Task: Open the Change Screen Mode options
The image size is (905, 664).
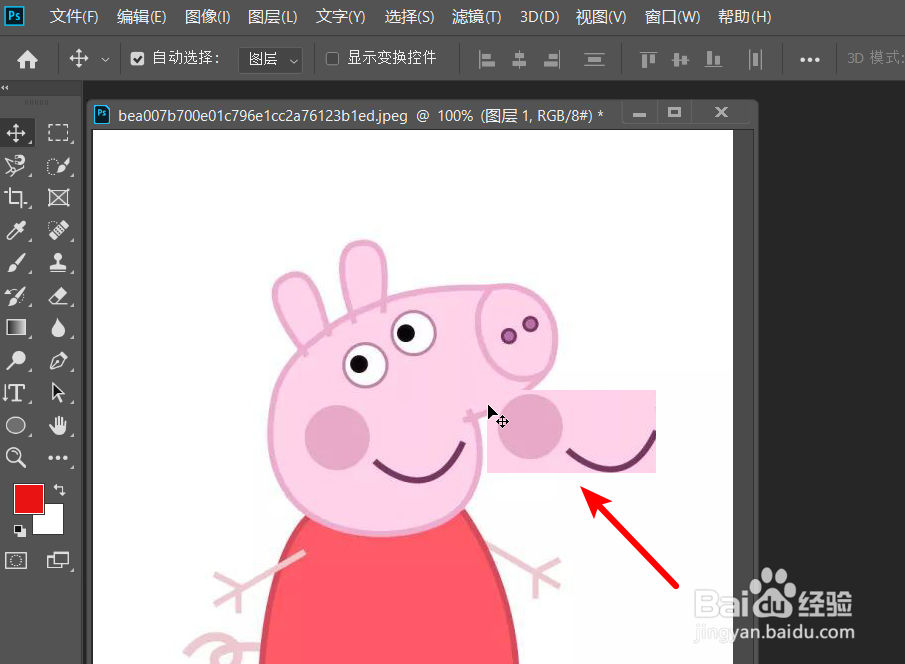Action: click(x=58, y=560)
